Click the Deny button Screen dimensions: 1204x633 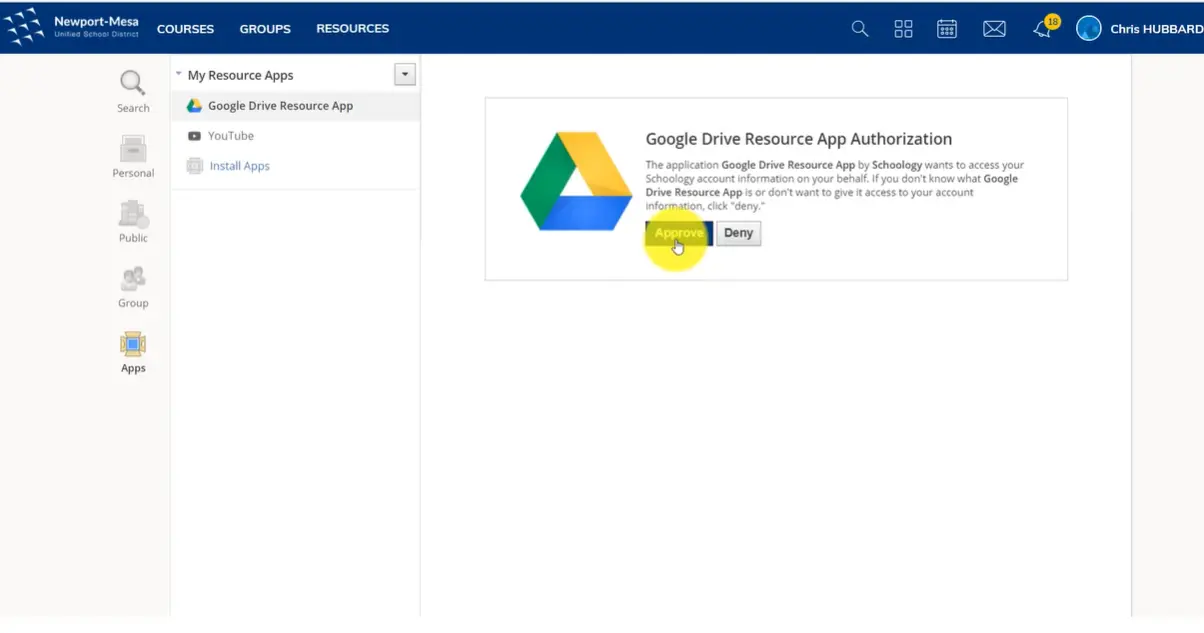point(738,233)
